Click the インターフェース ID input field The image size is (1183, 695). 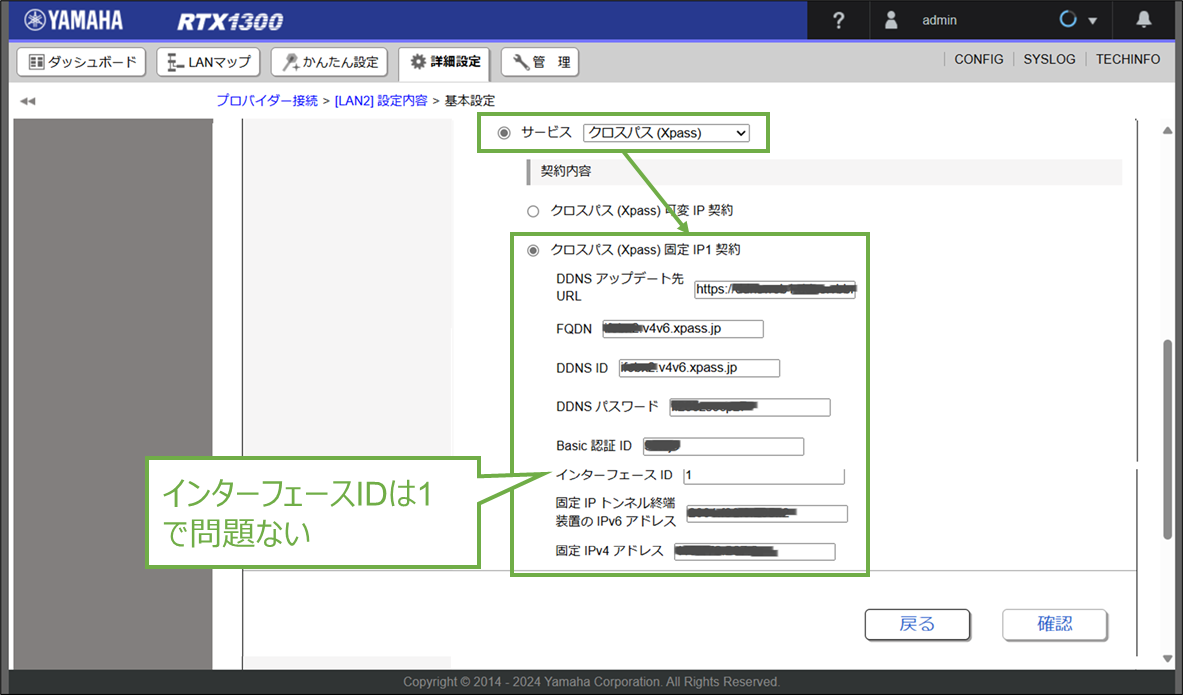[x=764, y=475]
